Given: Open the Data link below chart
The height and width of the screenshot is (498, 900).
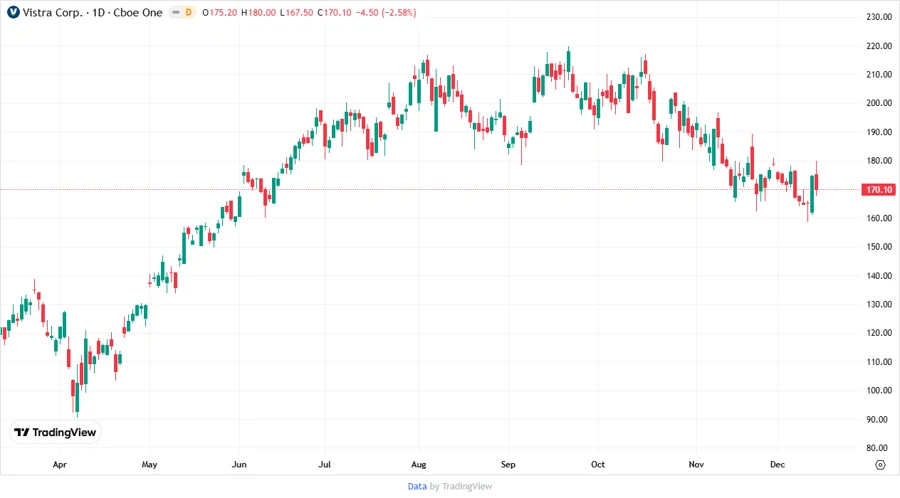Looking at the screenshot, I should click(x=417, y=486).
